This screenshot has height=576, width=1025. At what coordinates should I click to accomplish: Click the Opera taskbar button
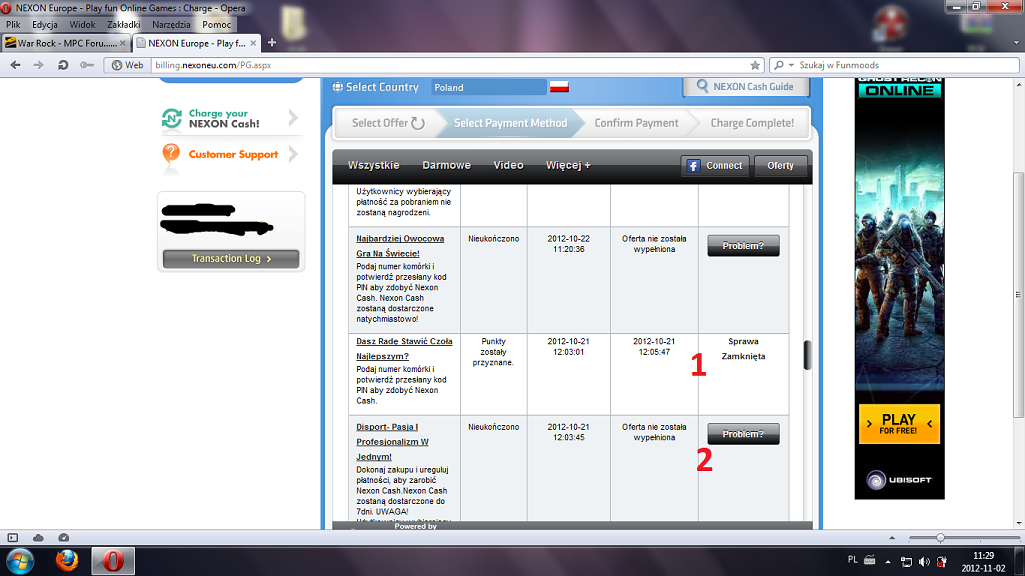pos(112,560)
